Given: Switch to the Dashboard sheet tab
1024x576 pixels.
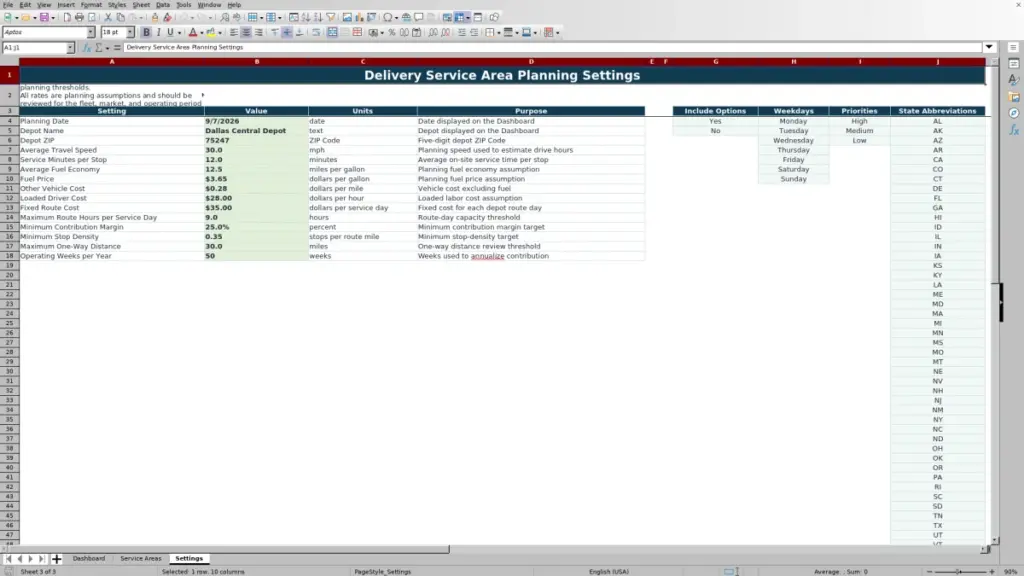Looking at the screenshot, I should point(89,558).
